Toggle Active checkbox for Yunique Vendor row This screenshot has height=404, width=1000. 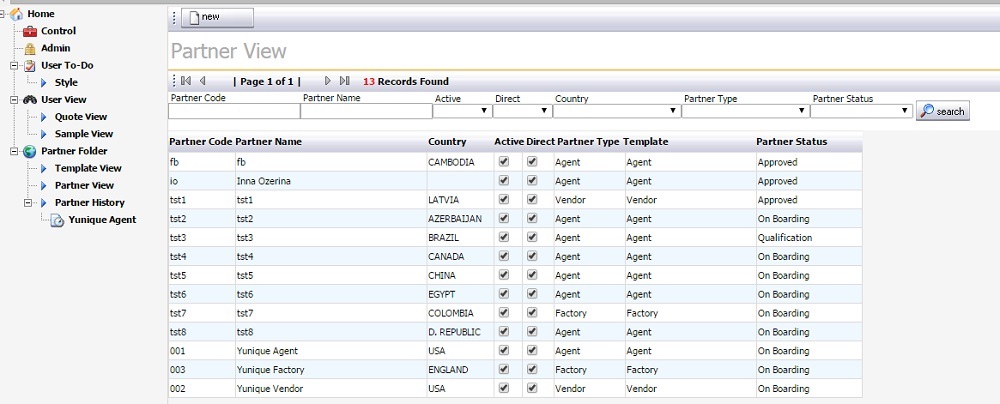504,388
